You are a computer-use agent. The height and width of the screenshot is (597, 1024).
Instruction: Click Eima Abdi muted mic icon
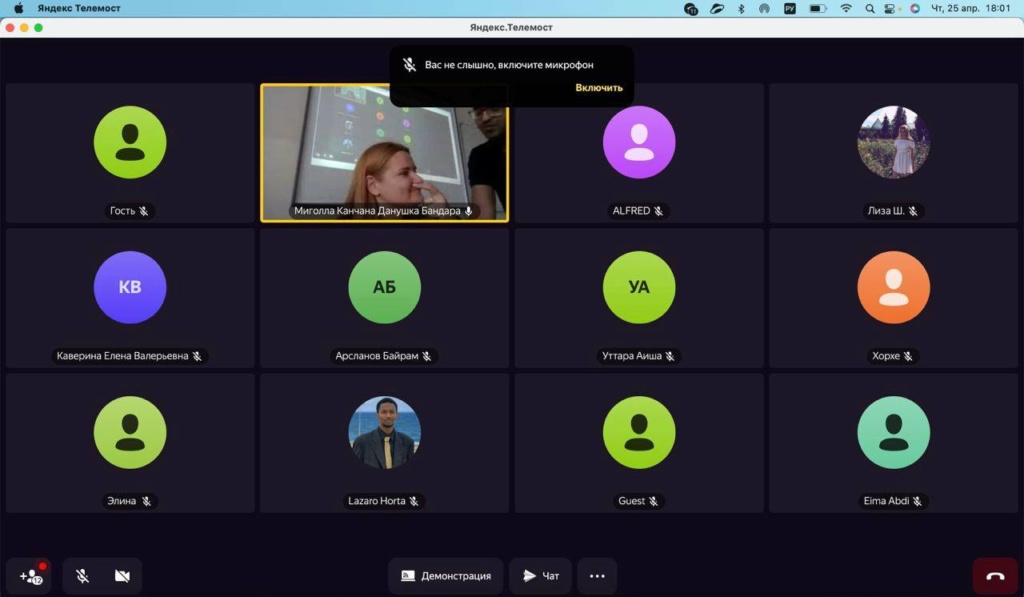point(917,501)
